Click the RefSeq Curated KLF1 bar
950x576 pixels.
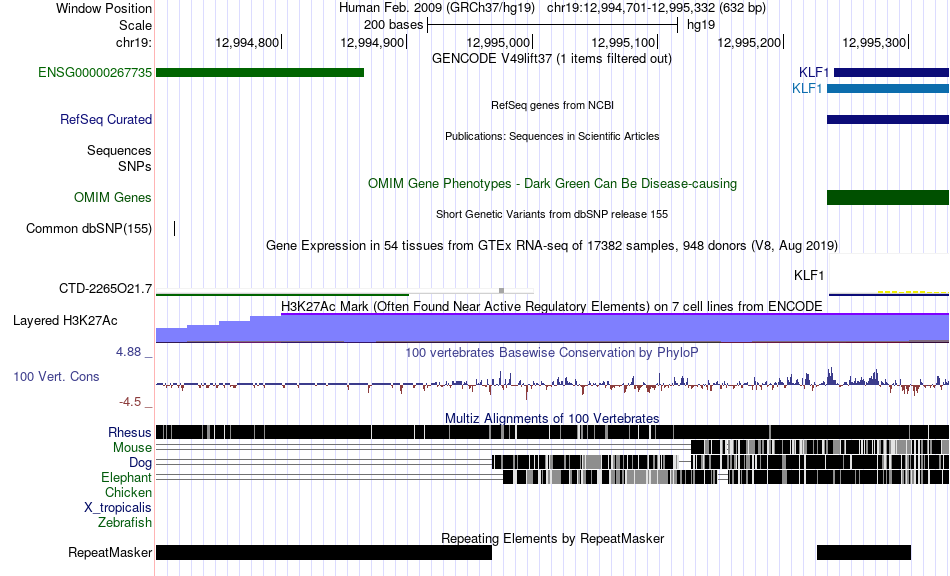[x=888, y=119]
